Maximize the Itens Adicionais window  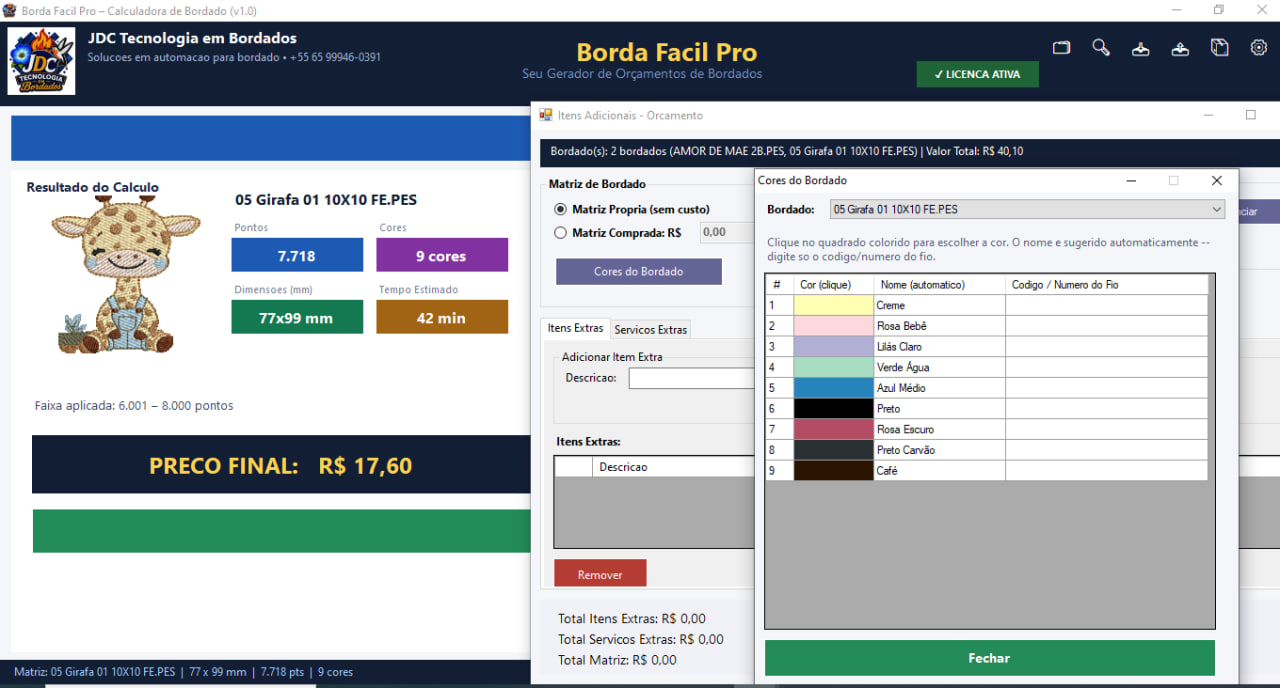(x=1250, y=115)
